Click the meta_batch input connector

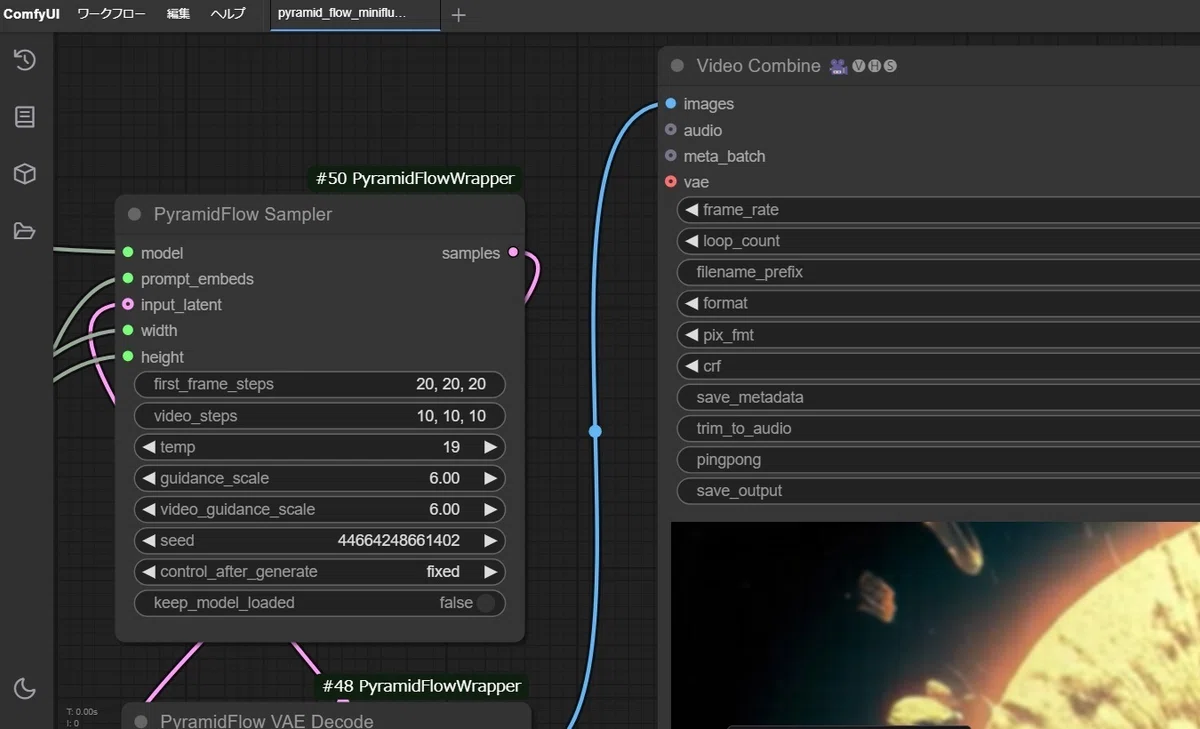tap(671, 156)
